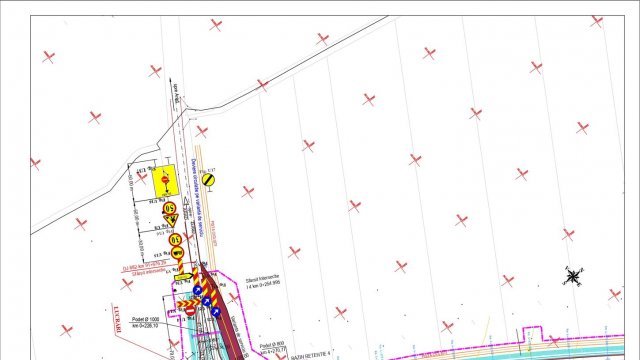The width and height of the screenshot is (640, 360).
Task: Select the red LUCRARI label
Action: 117,320
